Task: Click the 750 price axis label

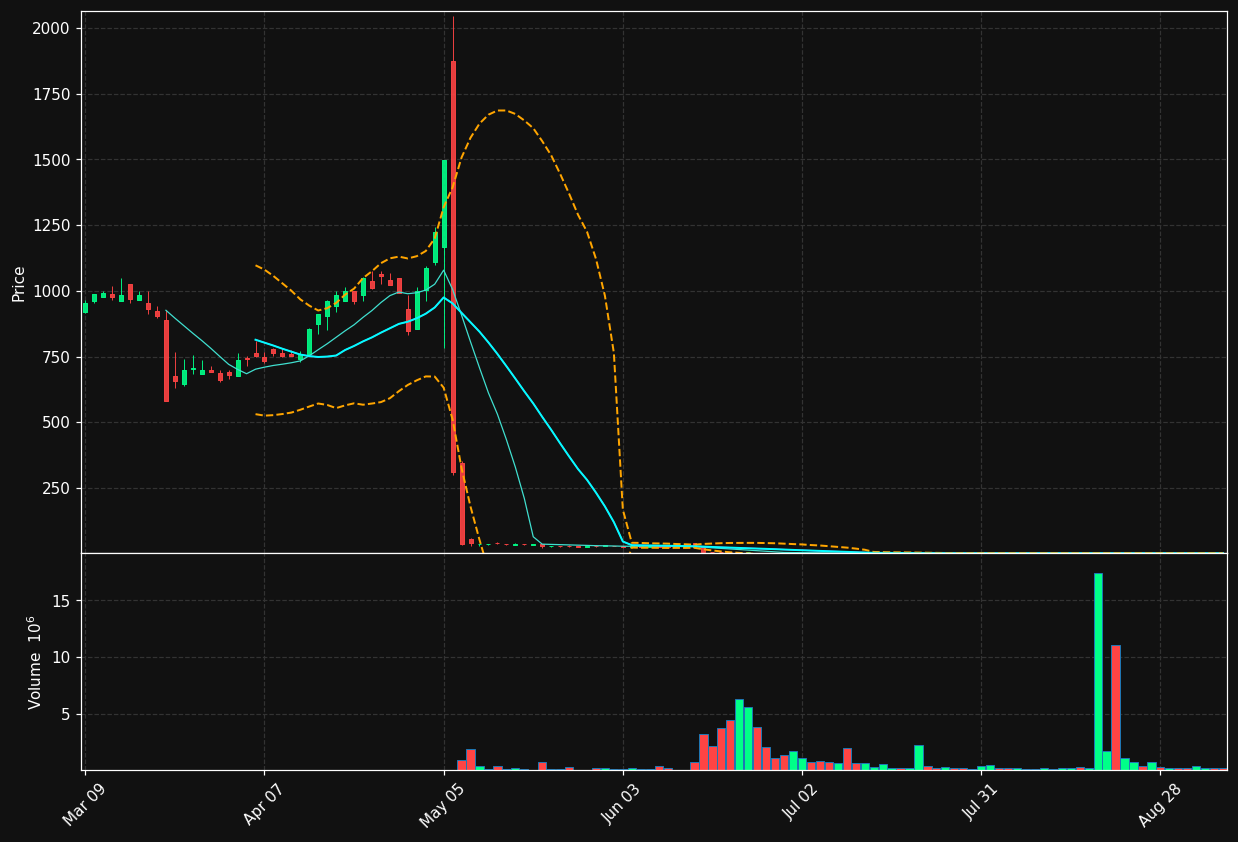Action: (x=54, y=357)
